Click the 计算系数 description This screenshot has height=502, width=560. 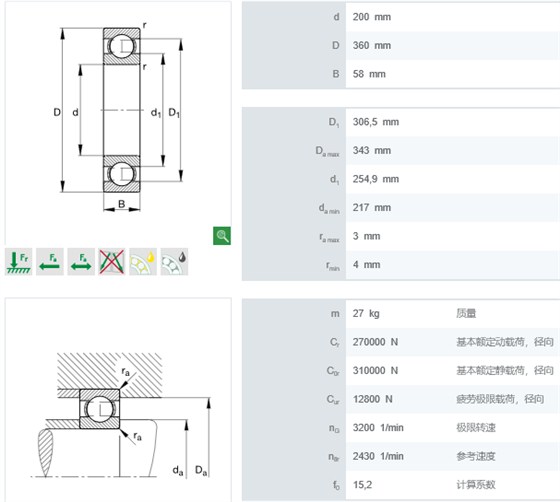[x=476, y=485]
